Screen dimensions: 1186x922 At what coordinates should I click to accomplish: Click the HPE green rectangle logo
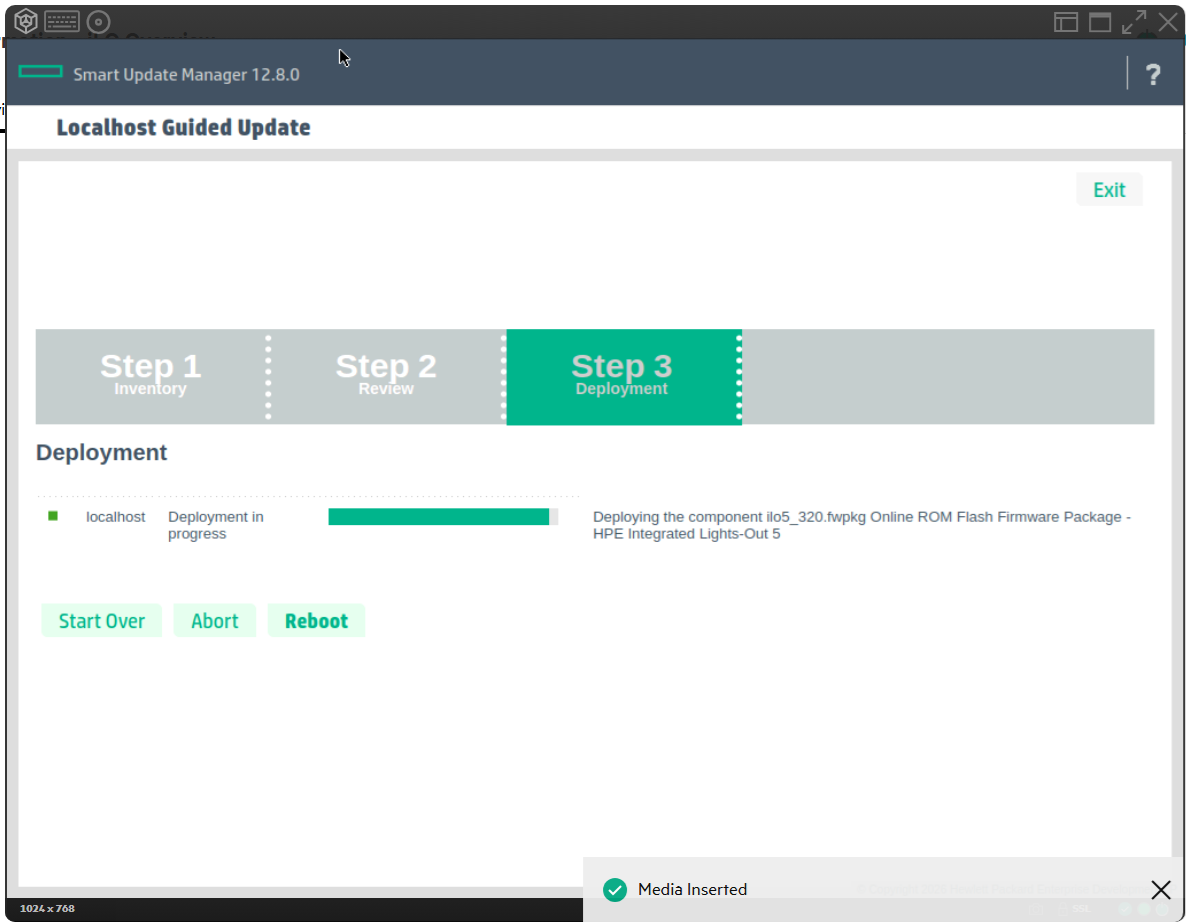(x=41, y=72)
